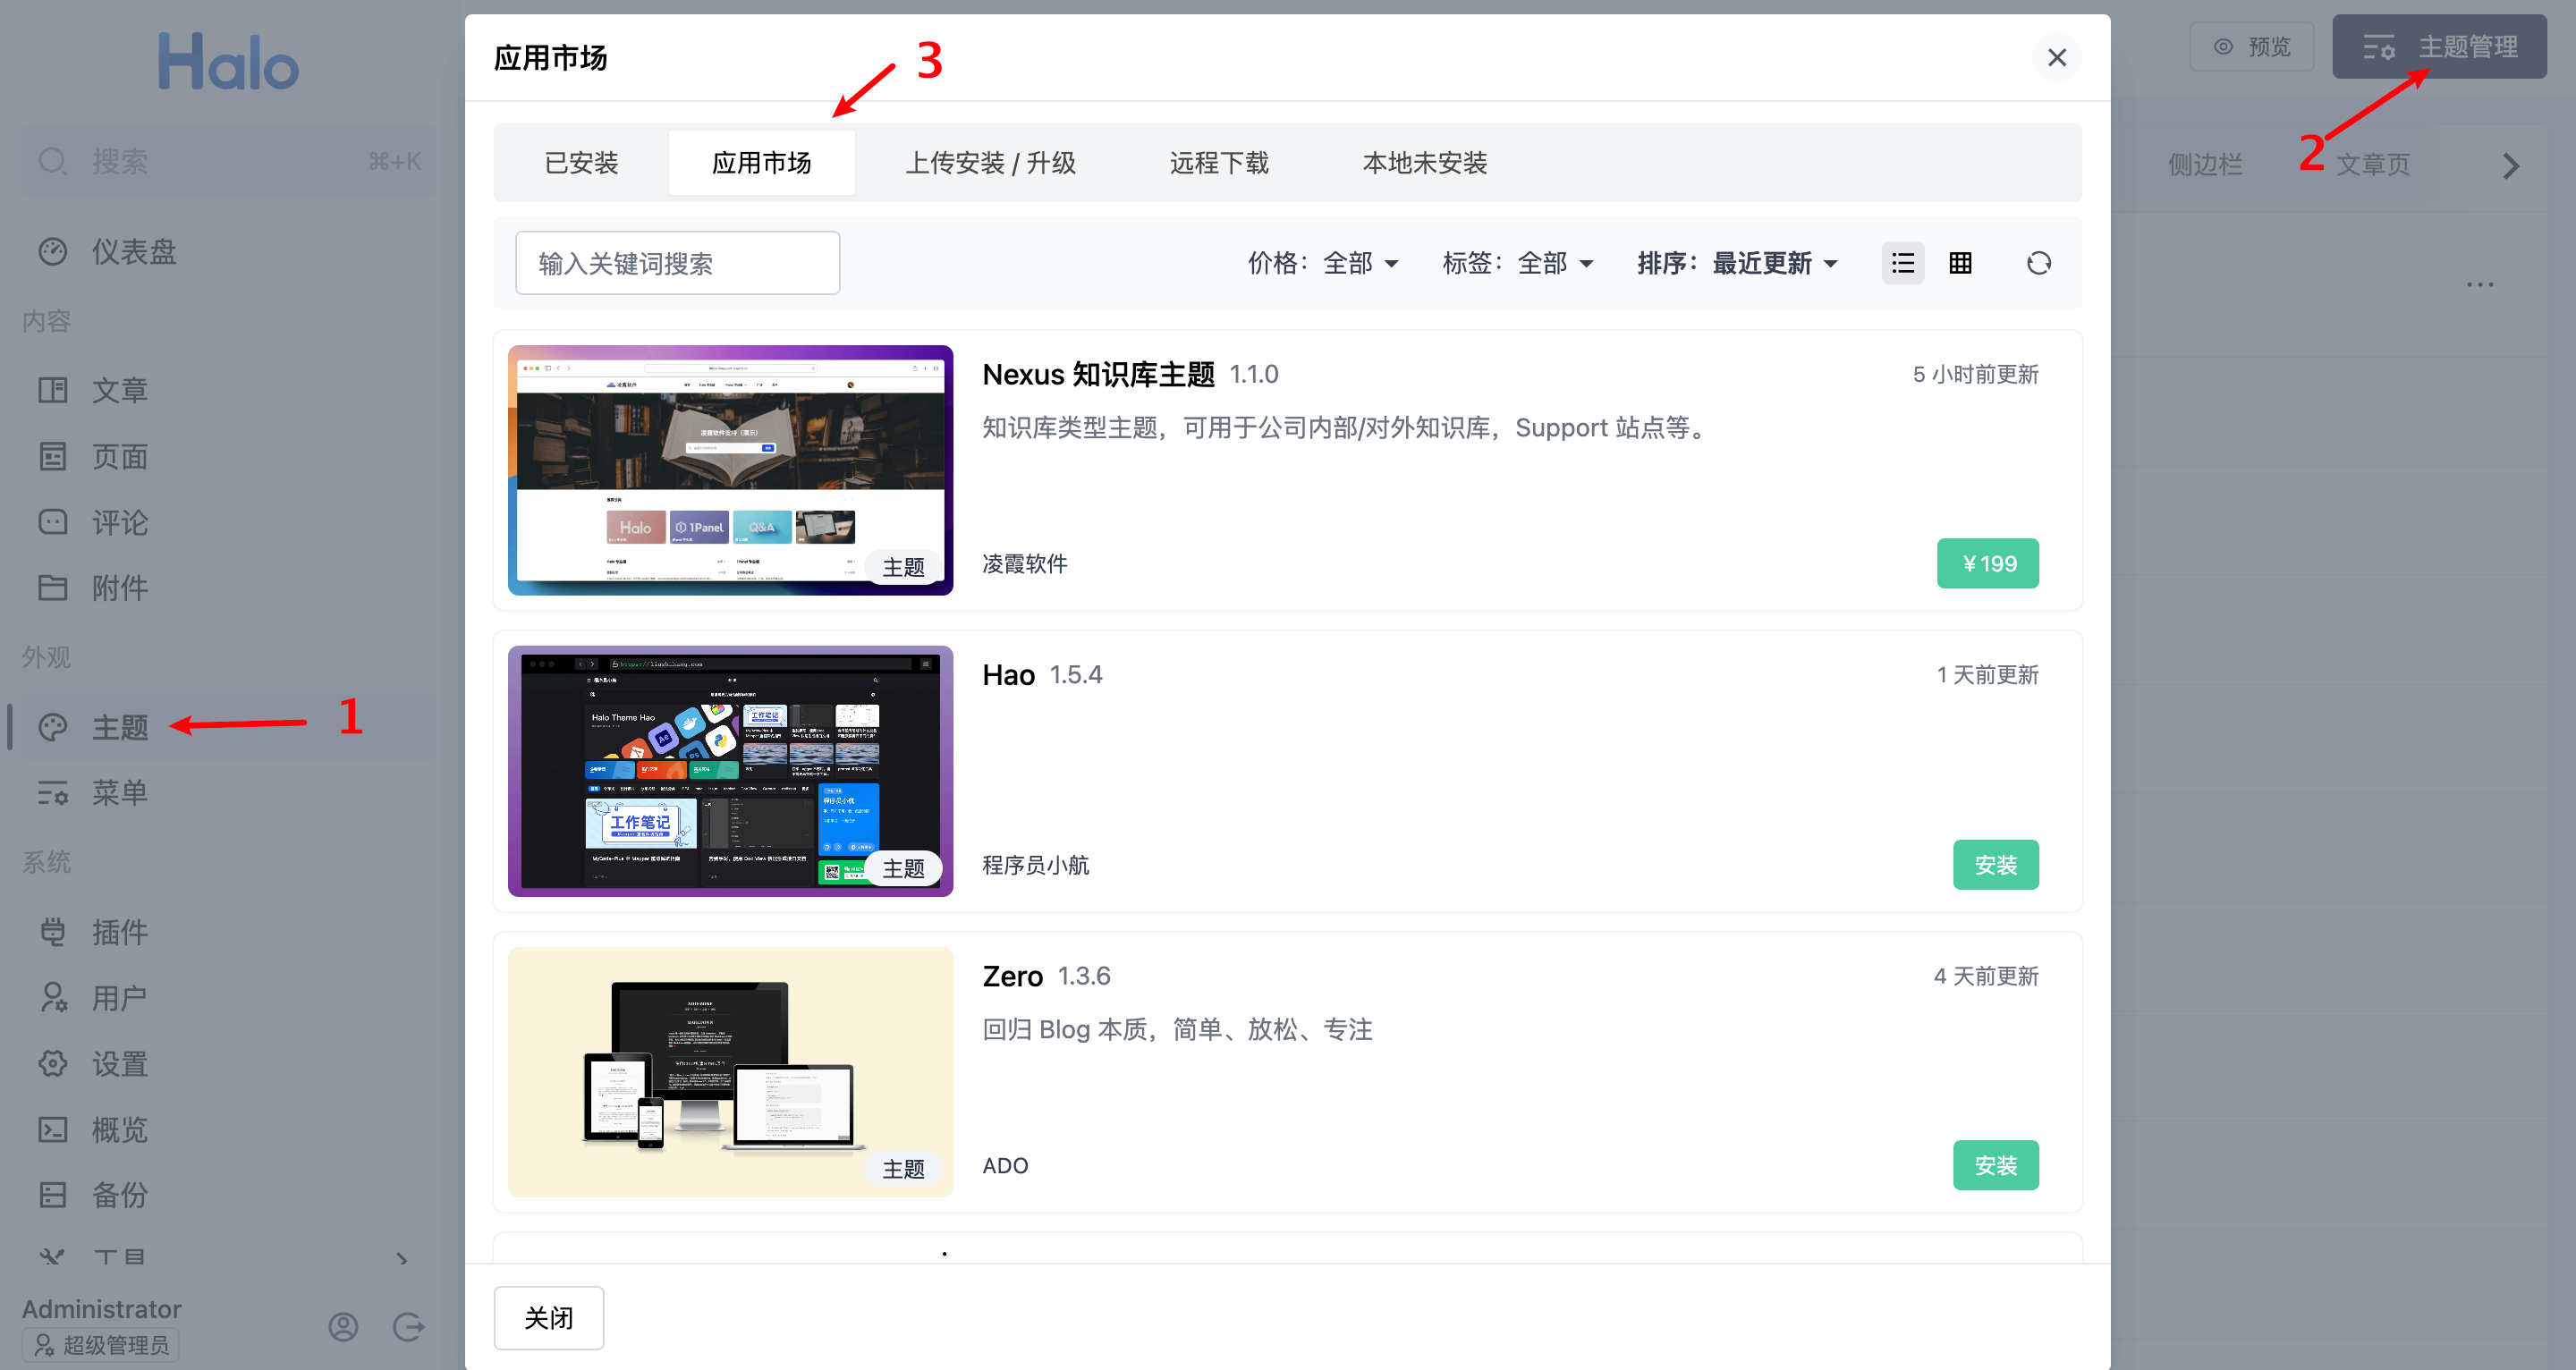Click the Zero theme title
The image size is (2576, 1370).
[x=1012, y=976]
